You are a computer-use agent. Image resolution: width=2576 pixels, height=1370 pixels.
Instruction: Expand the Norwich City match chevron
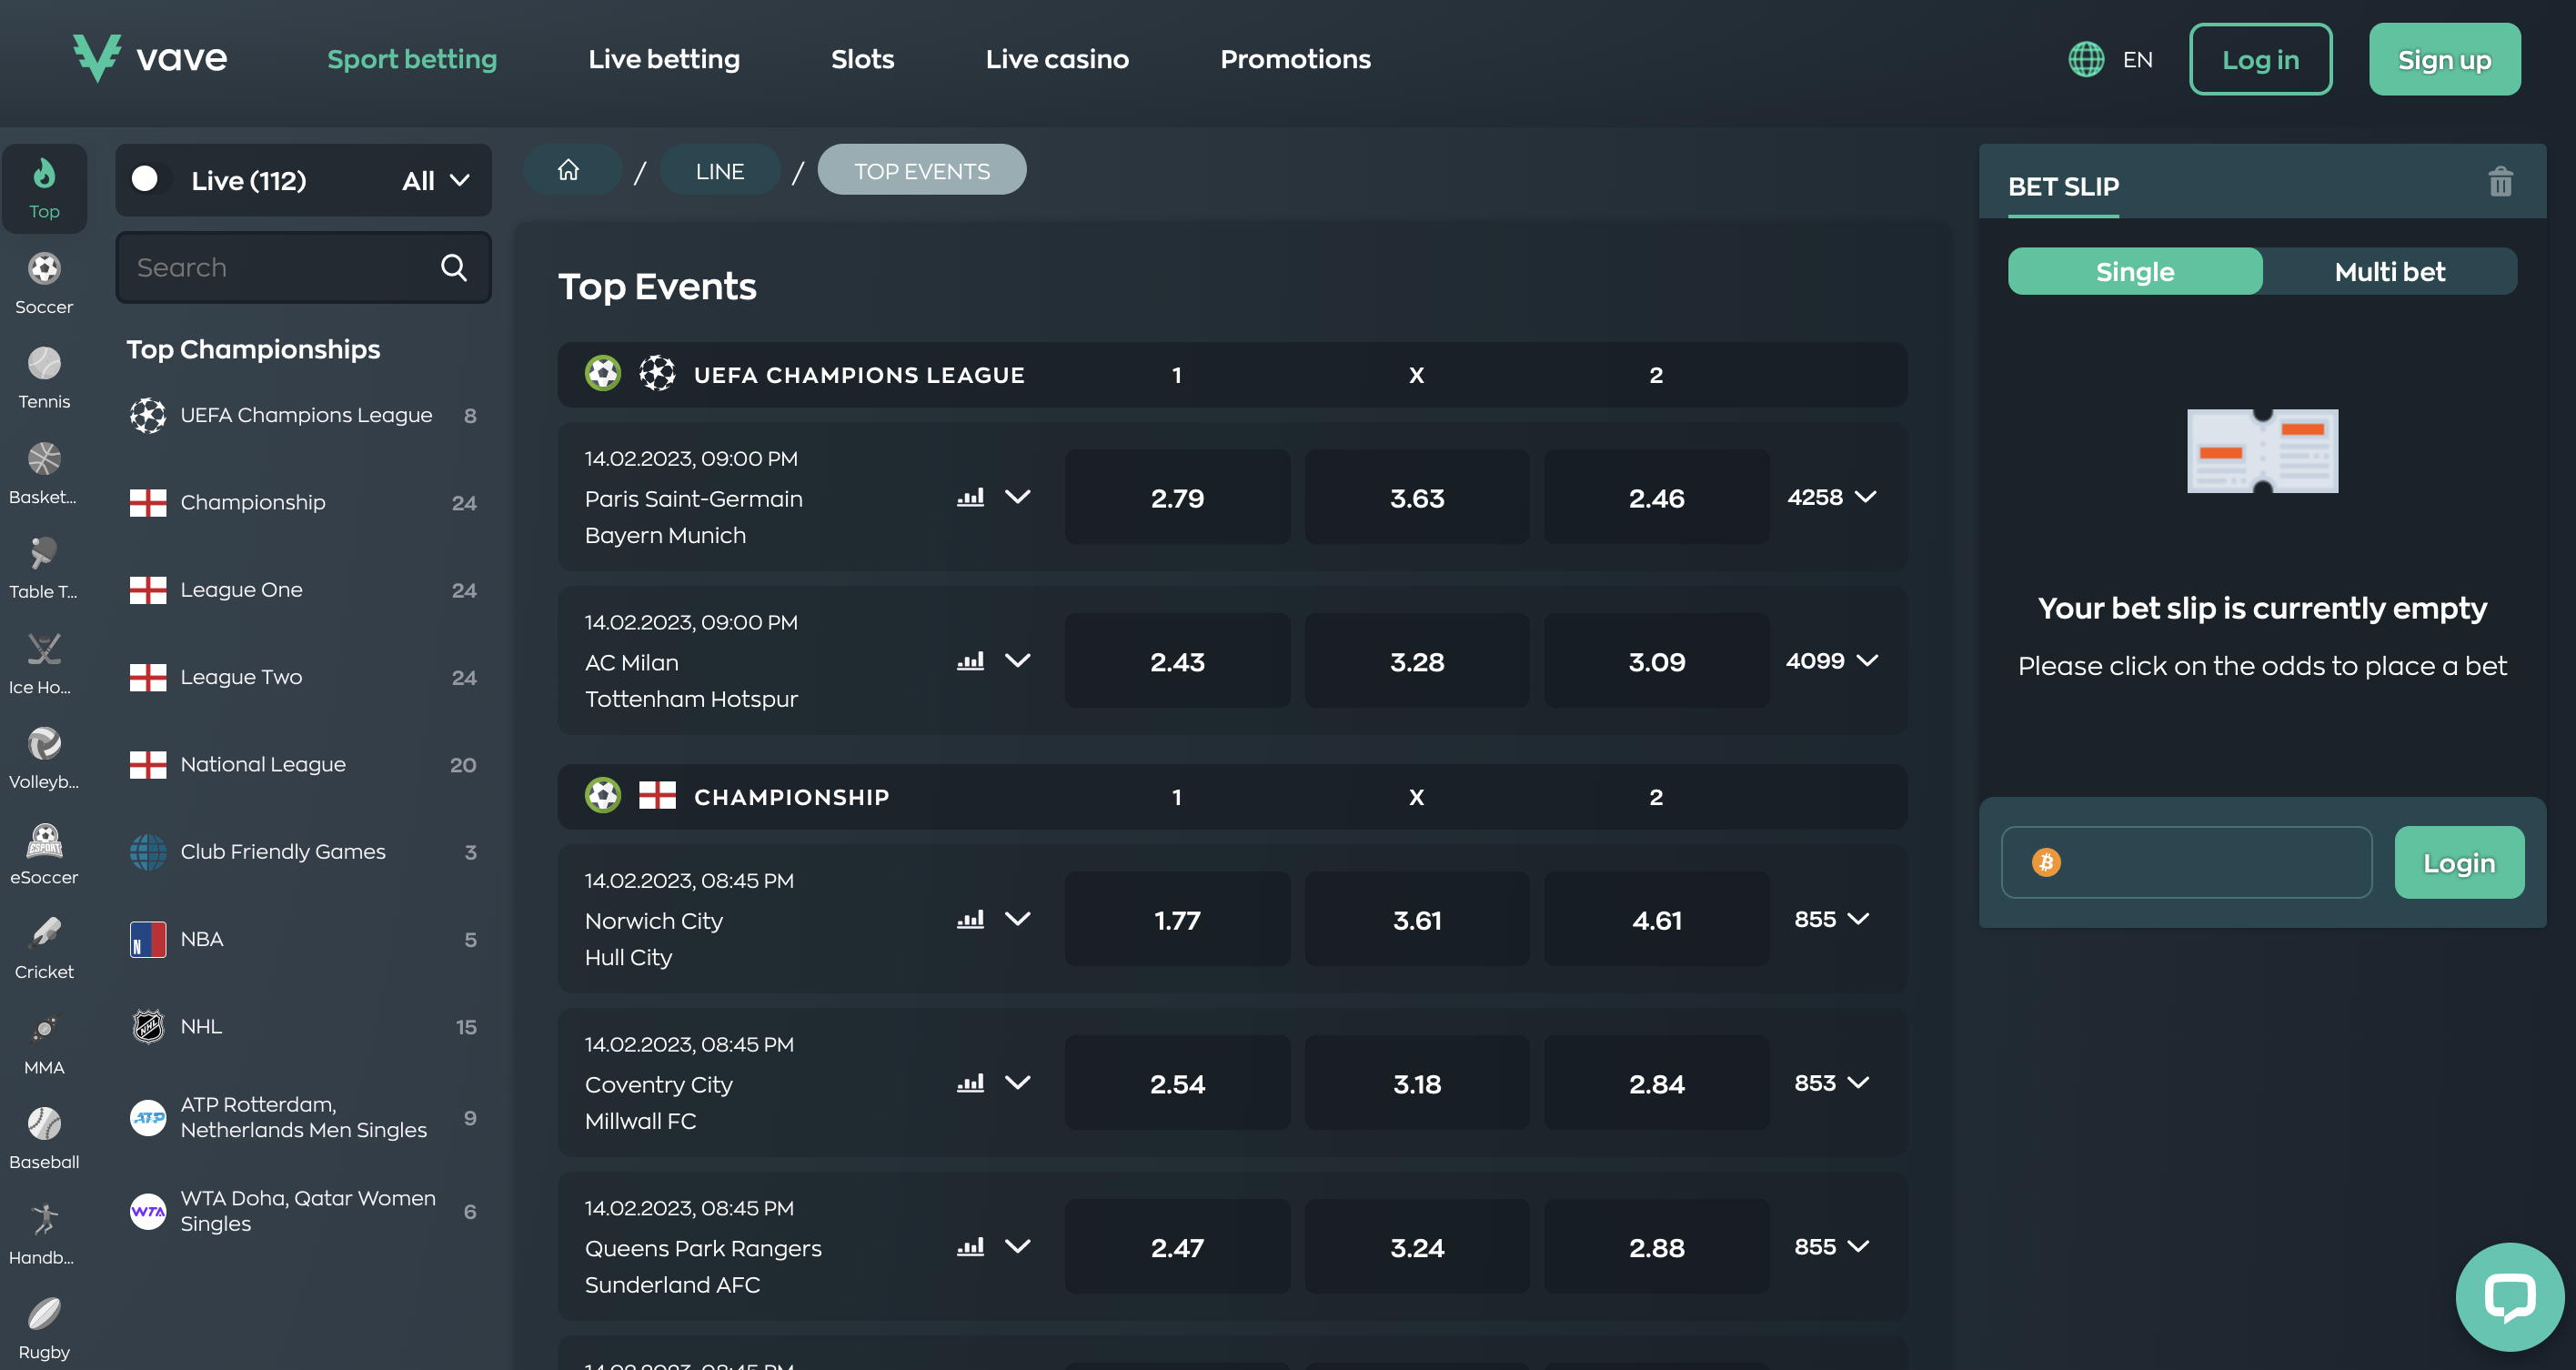(1017, 919)
